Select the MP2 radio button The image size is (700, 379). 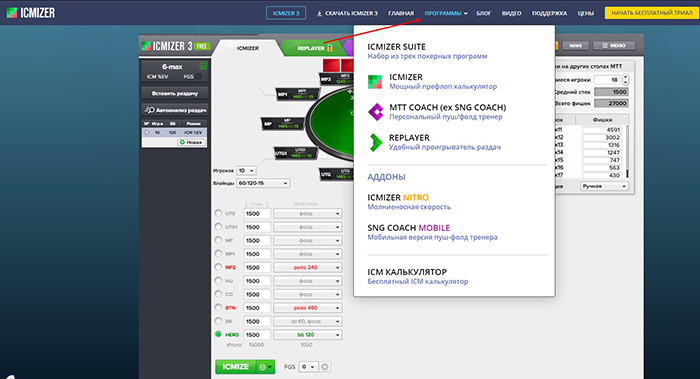click(218, 267)
